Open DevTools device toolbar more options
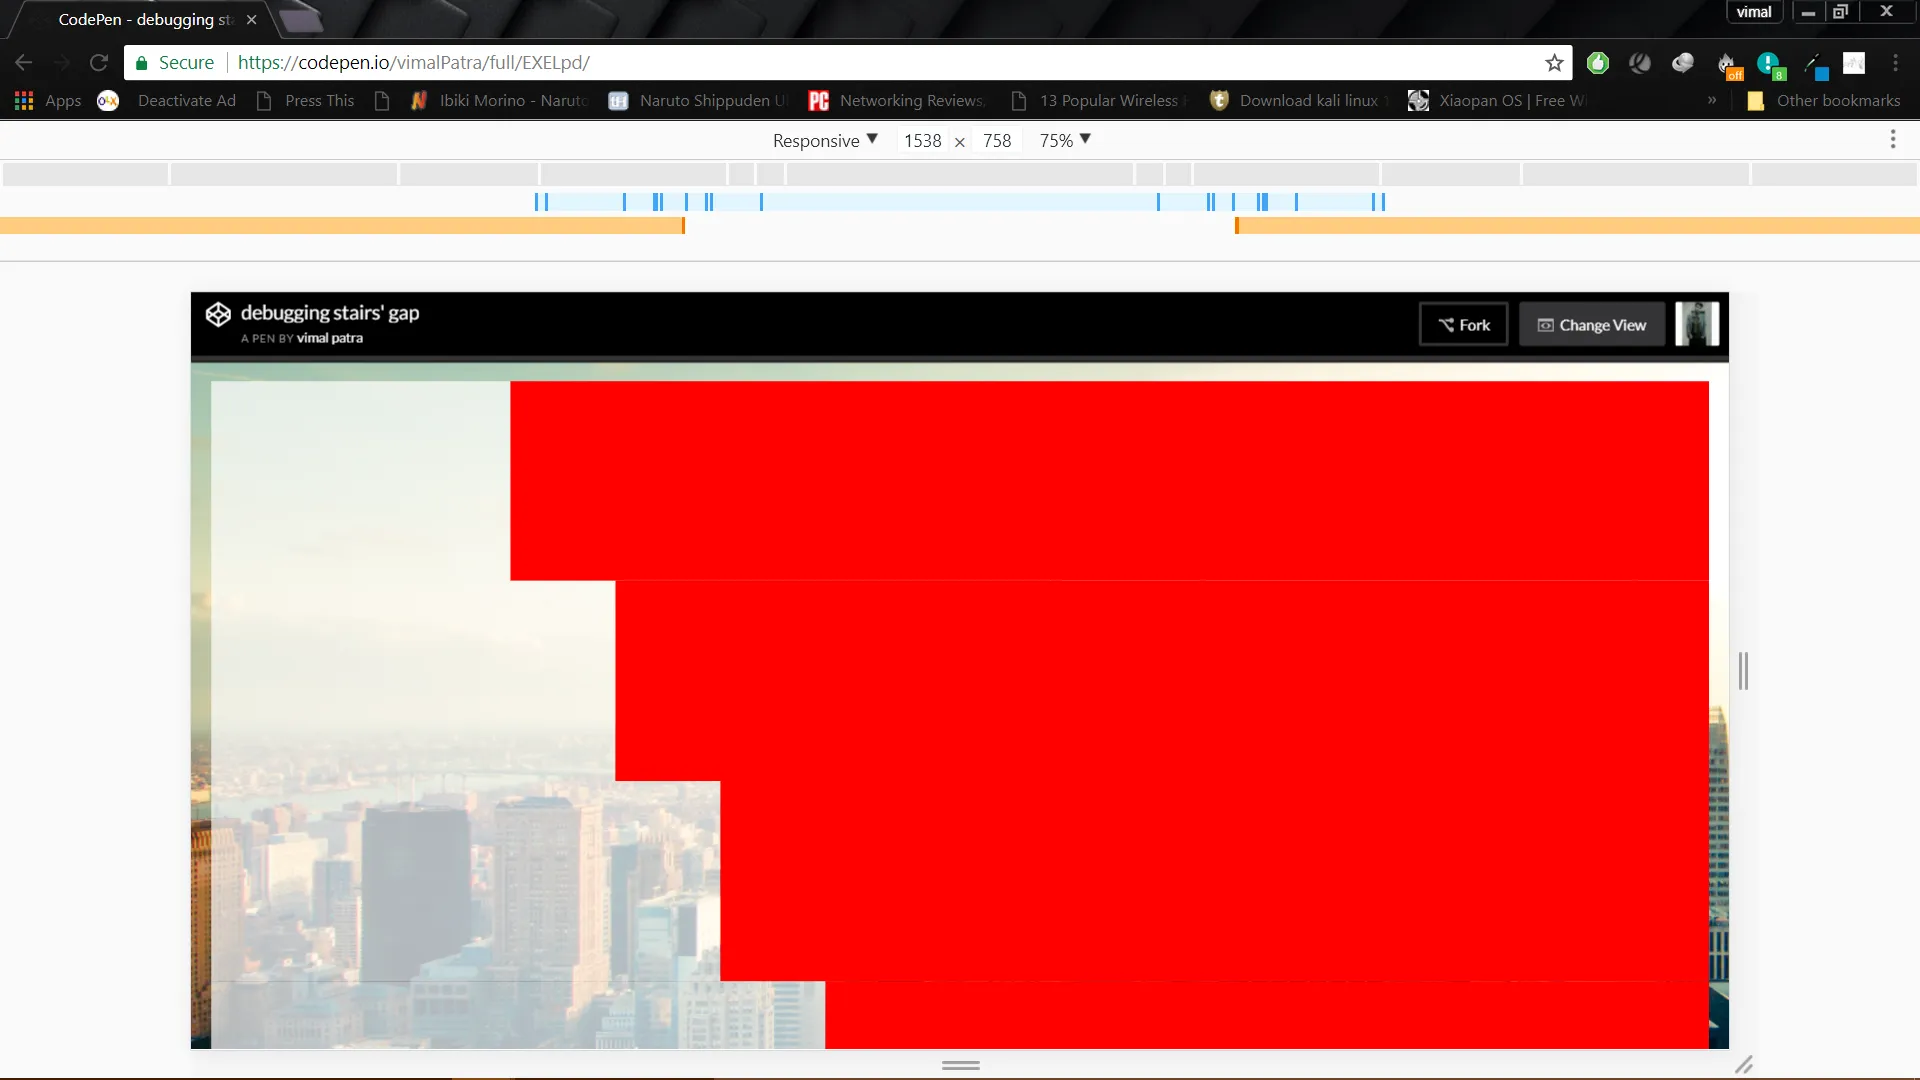The height and width of the screenshot is (1080, 1920). 1892,140
